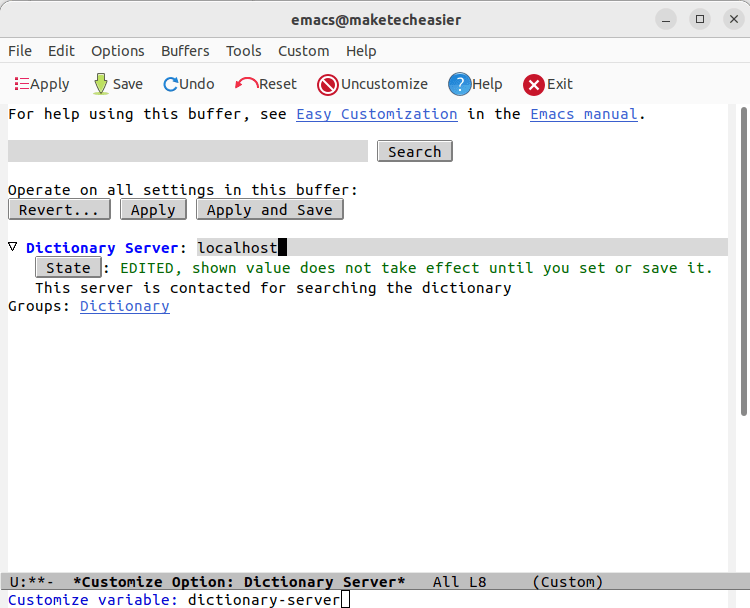Click the Search button
This screenshot has width=750, height=608.
[x=415, y=151]
